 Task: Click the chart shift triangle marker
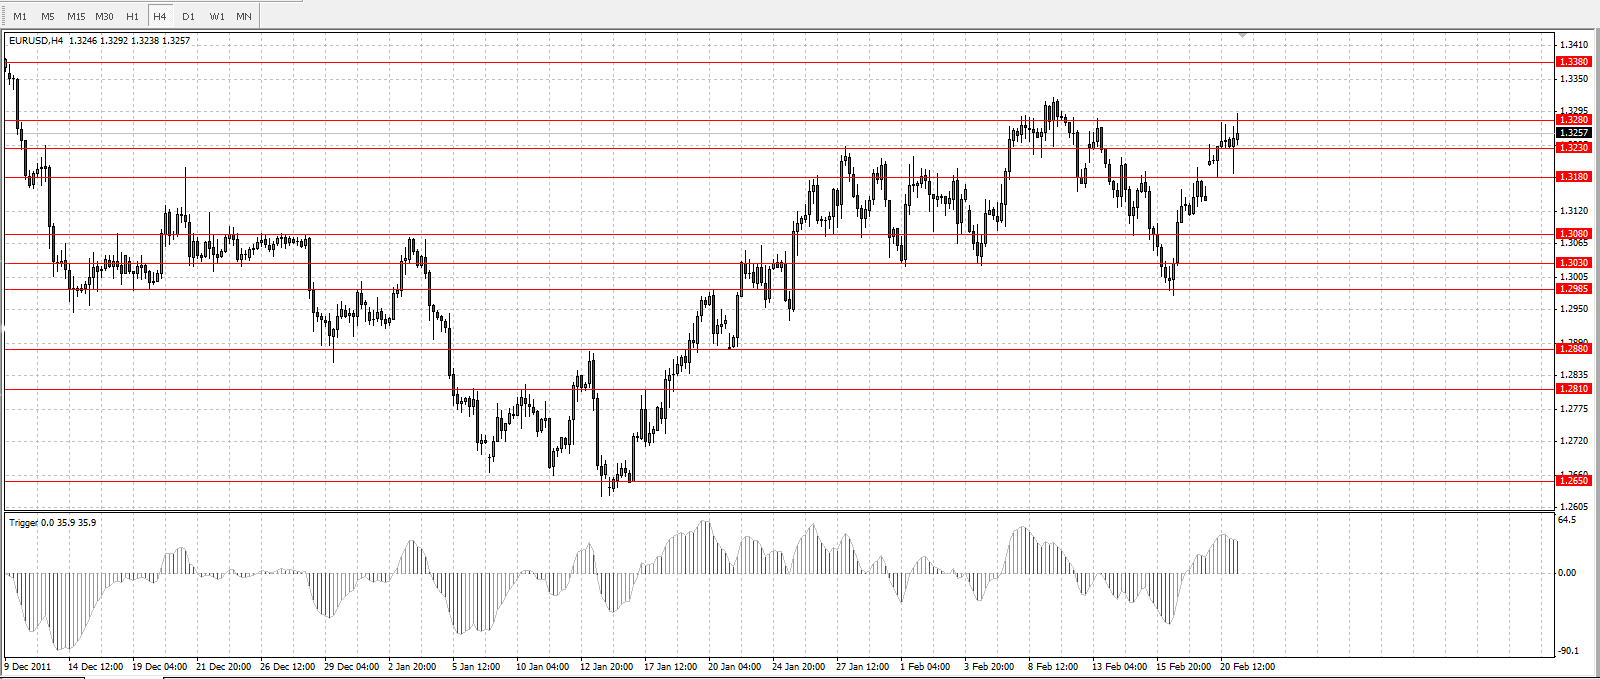point(1243,35)
